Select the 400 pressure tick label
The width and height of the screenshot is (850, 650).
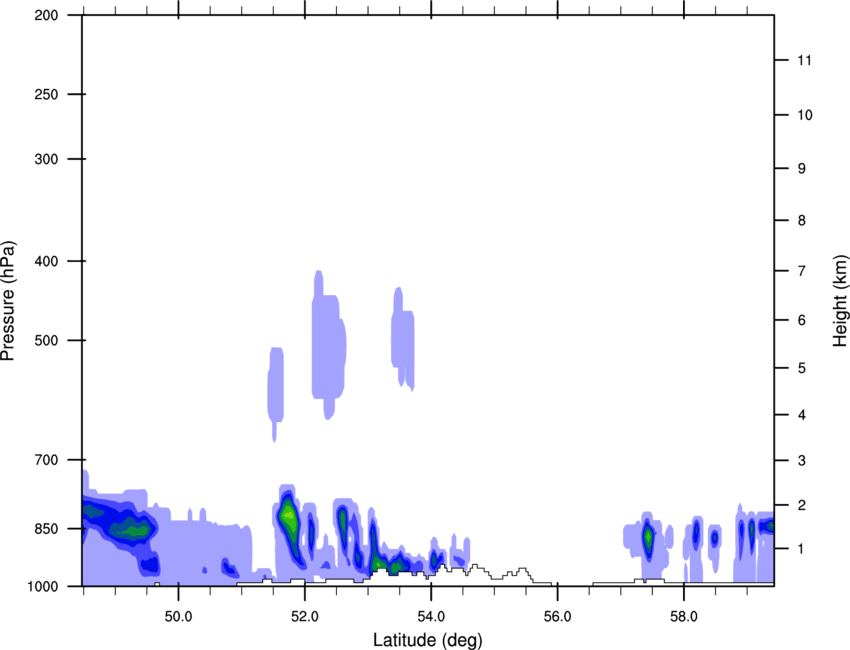click(x=46, y=261)
